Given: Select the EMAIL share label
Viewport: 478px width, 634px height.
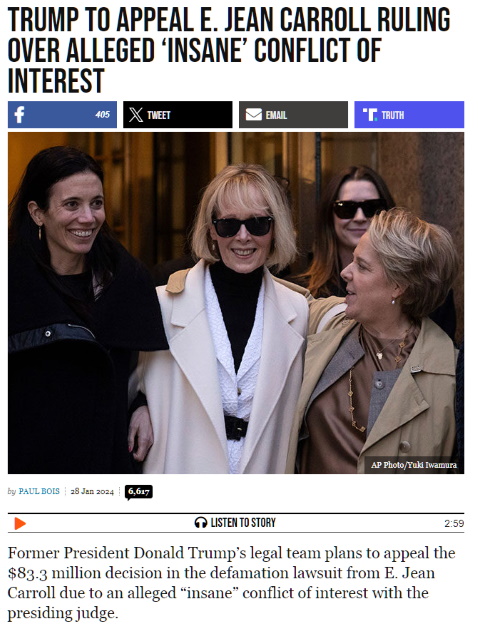Looking at the screenshot, I should (x=276, y=115).
